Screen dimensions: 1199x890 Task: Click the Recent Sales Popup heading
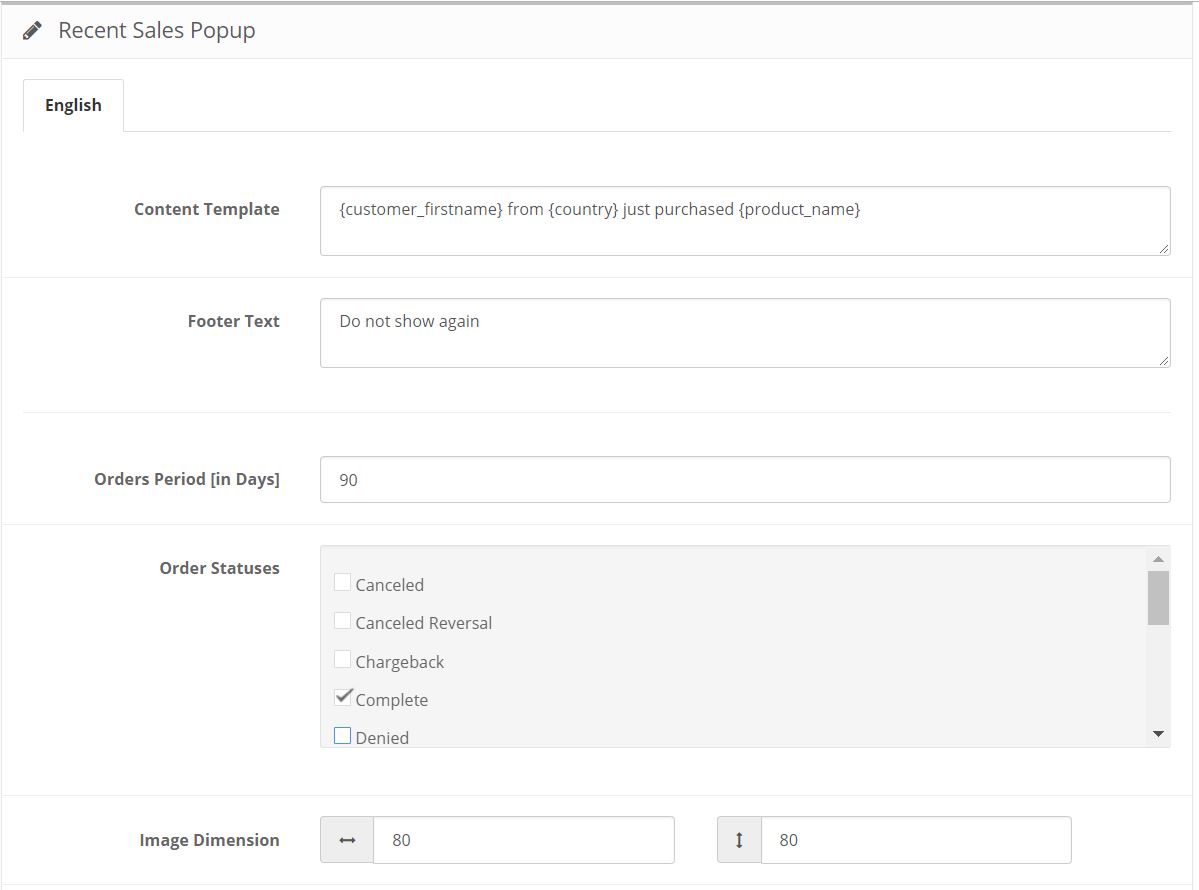[x=157, y=31]
